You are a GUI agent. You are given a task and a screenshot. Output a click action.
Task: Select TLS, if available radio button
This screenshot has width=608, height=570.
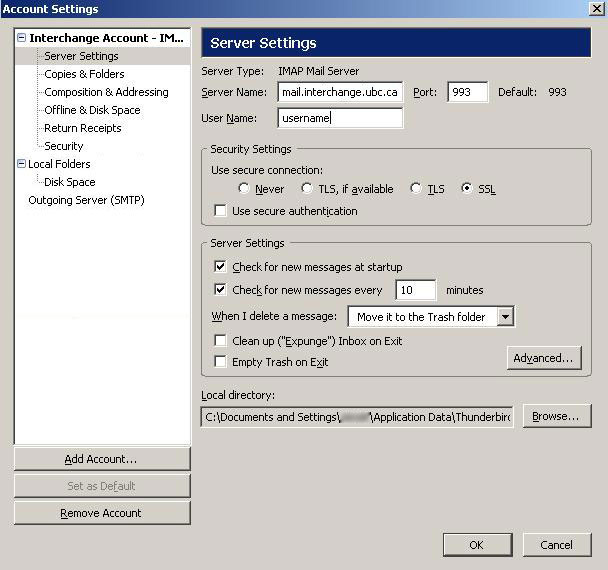point(307,189)
